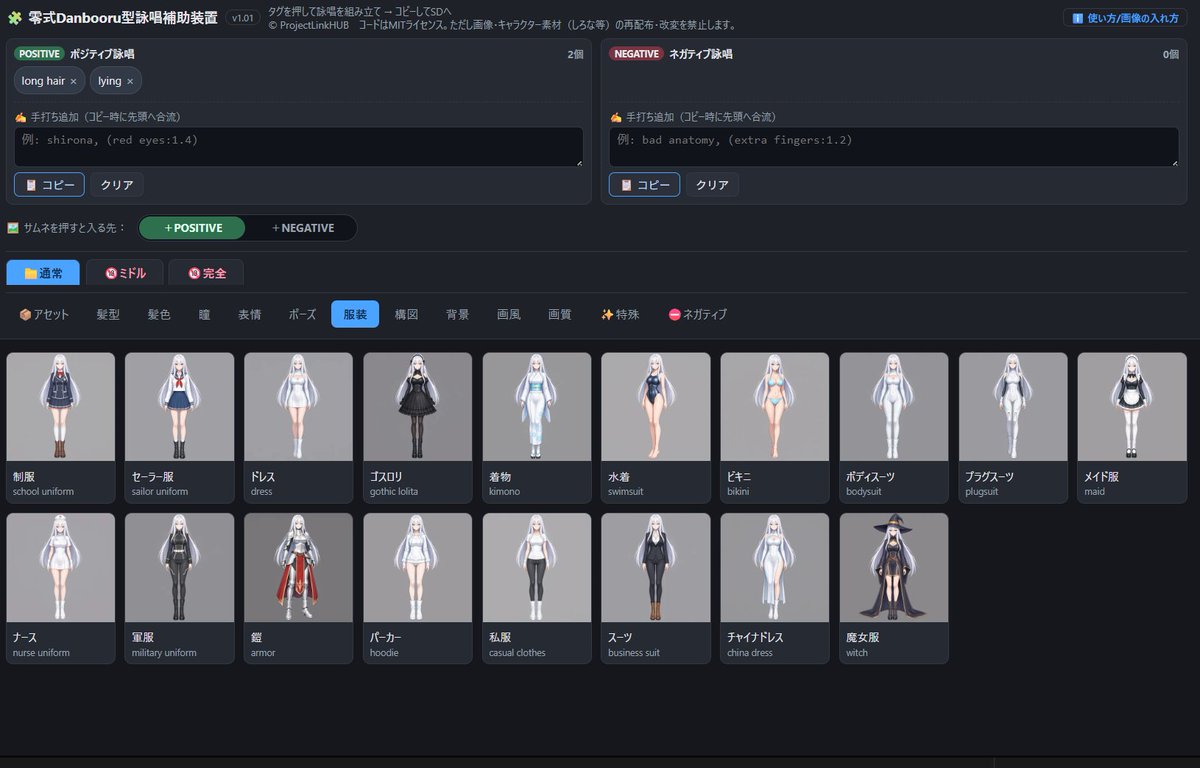
Task: Add the dress thumbnail
Action: coord(299,427)
